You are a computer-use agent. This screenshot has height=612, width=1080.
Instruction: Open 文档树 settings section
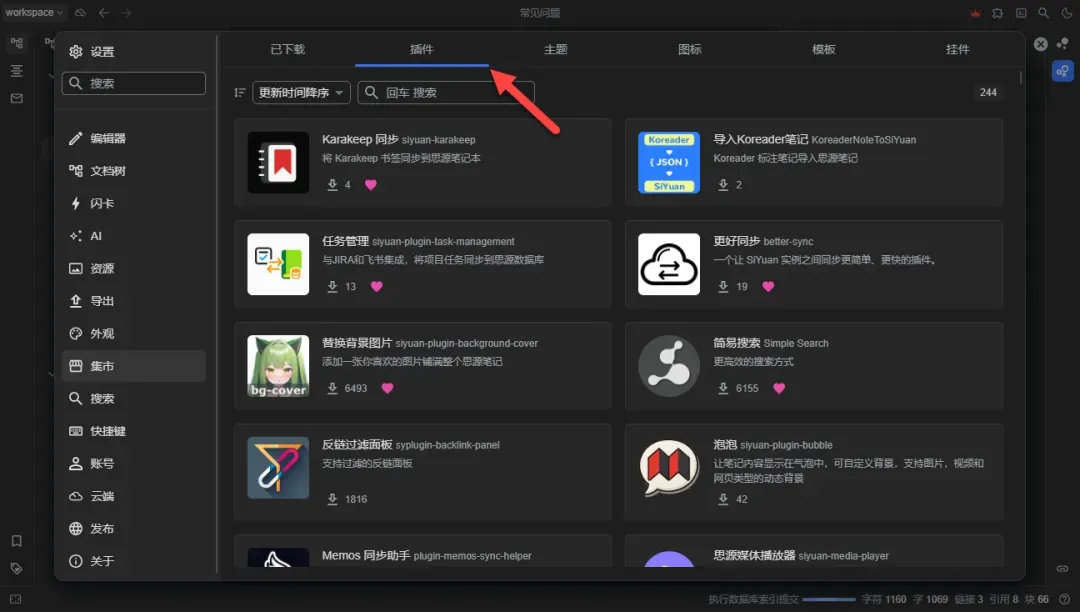click(134, 171)
